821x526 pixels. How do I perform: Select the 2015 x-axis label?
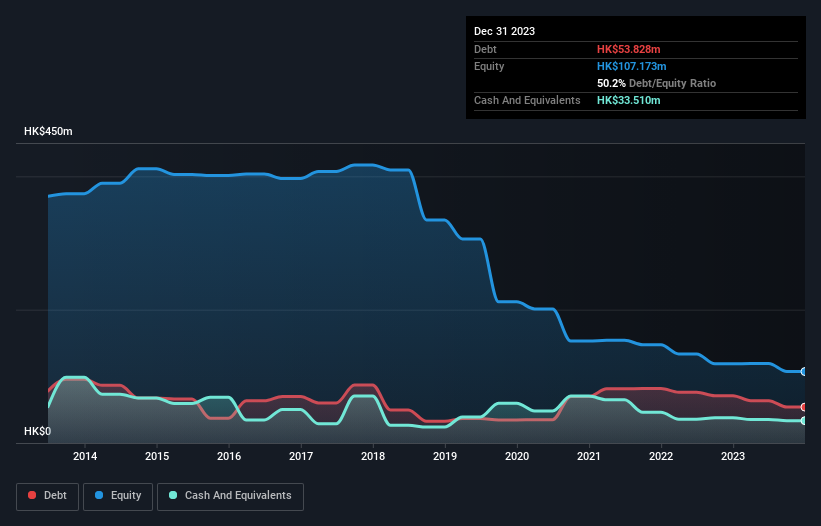click(x=157, y=456)
